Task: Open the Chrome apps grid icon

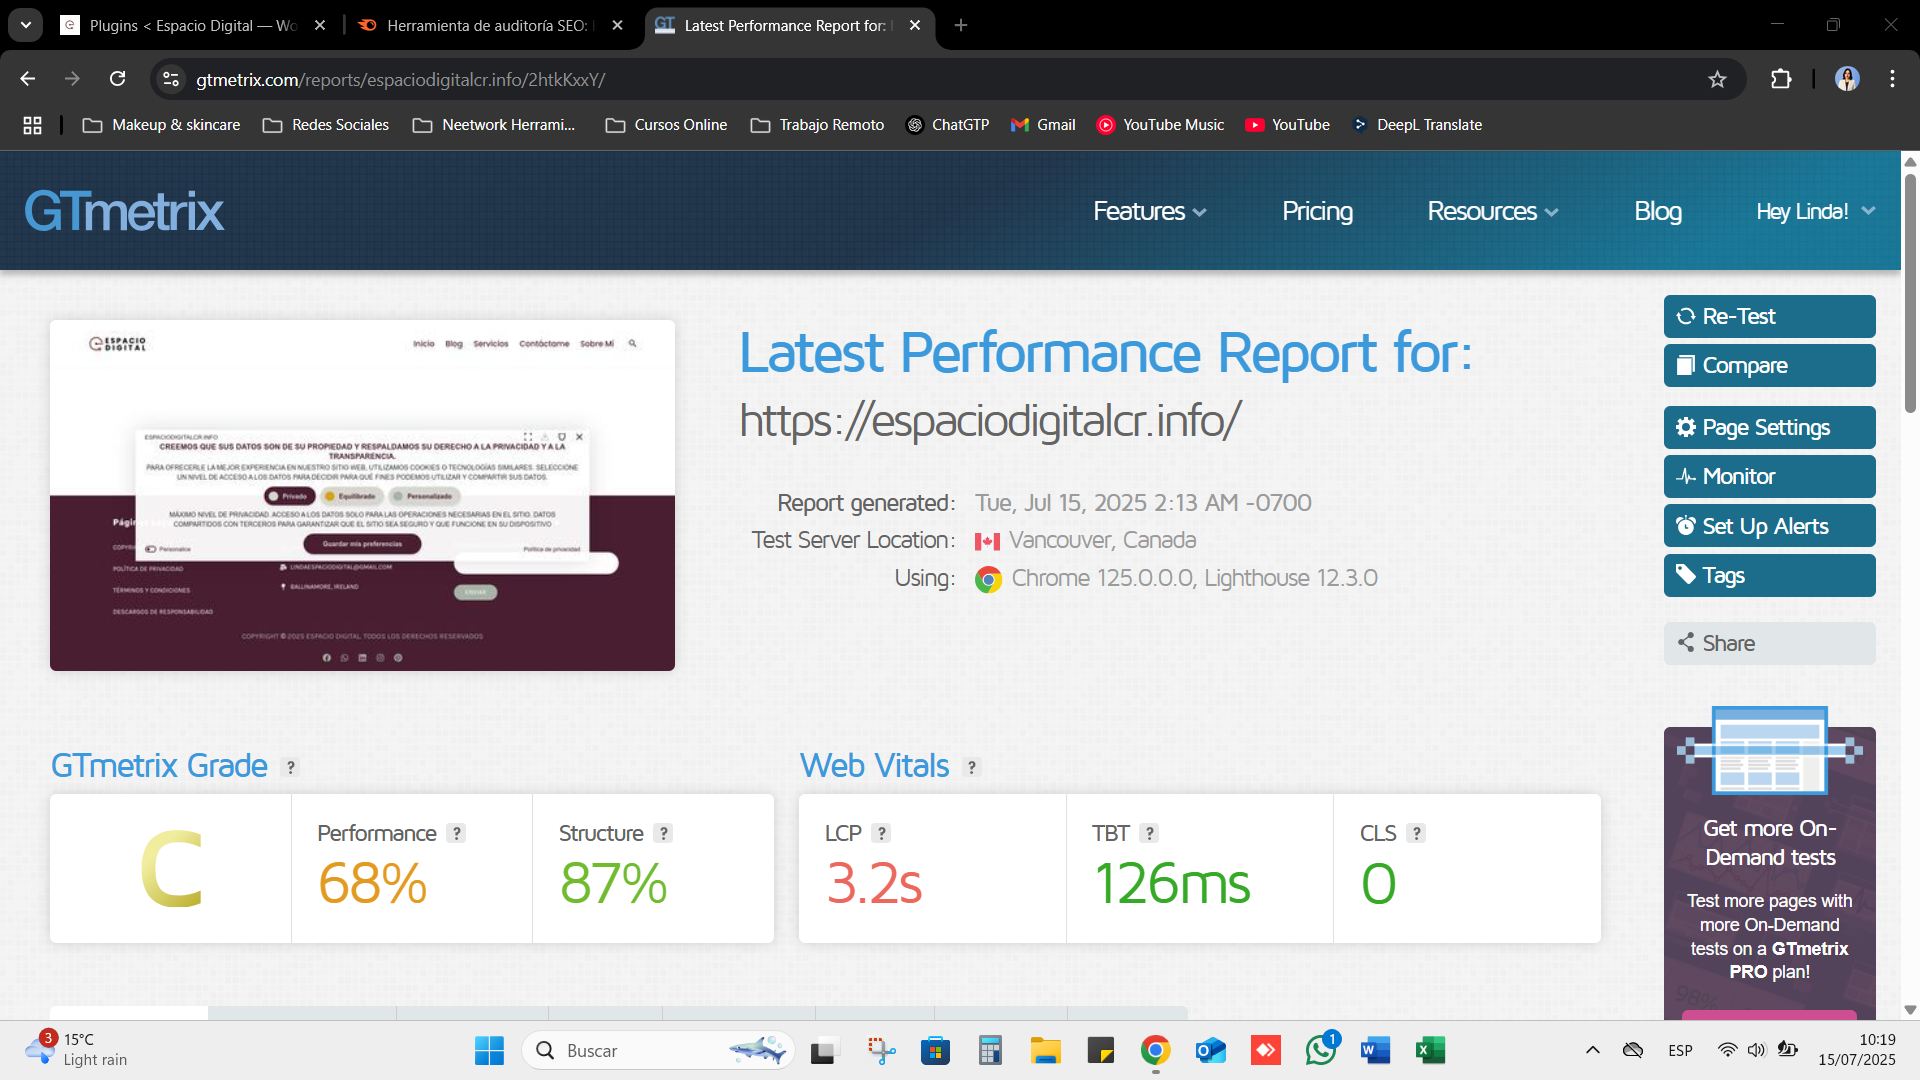Action: coord(32,125)
